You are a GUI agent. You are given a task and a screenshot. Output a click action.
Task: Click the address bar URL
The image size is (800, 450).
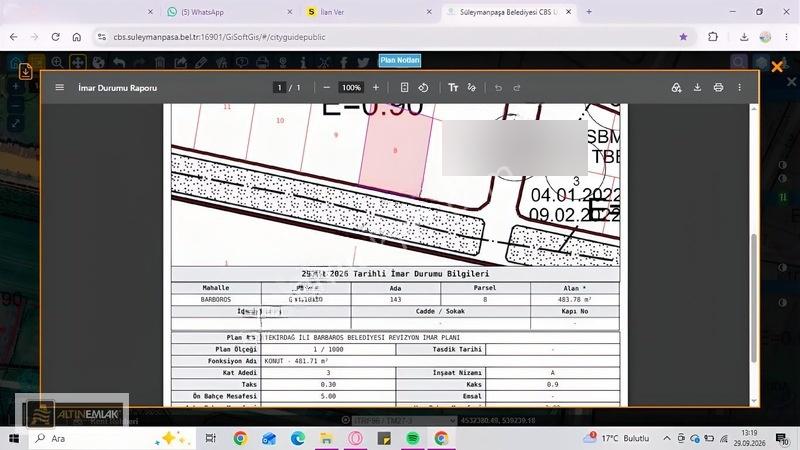219,37
